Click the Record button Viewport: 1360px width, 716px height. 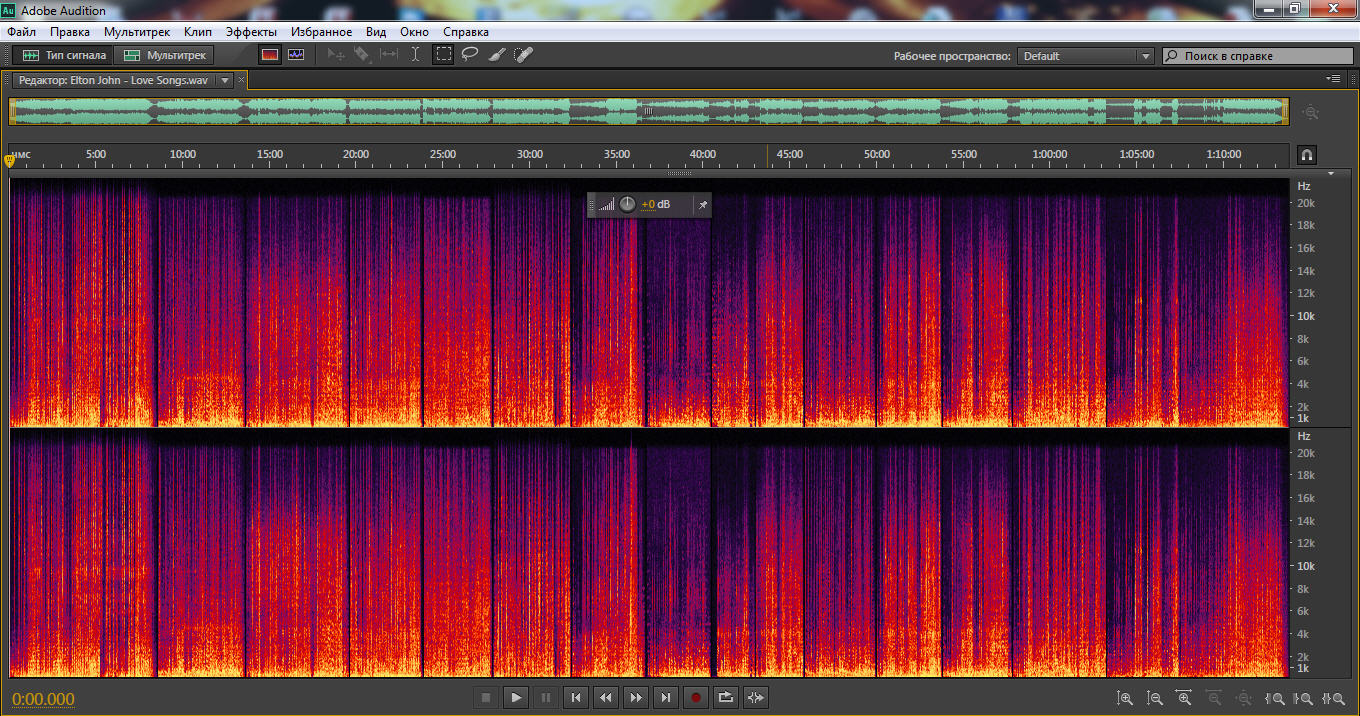(696, 697)
